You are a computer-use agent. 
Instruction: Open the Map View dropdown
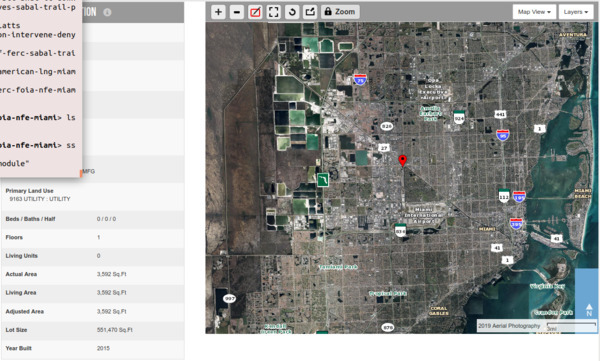tap(534, 12)
